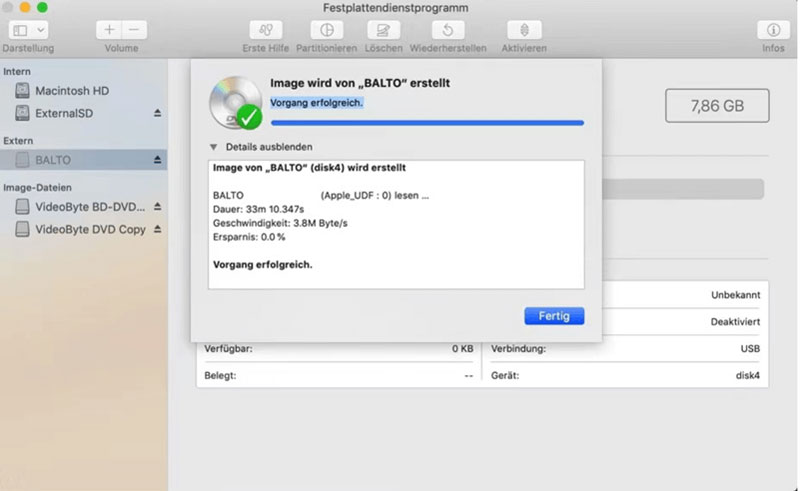Click the blue progress bar

[427, 123]
